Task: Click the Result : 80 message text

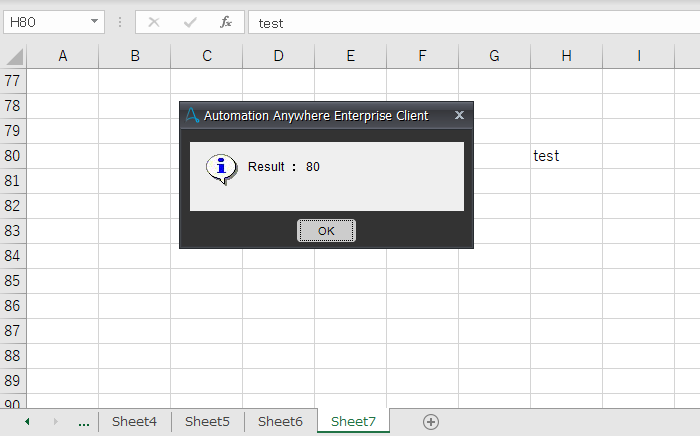Action: pos(284,167)
